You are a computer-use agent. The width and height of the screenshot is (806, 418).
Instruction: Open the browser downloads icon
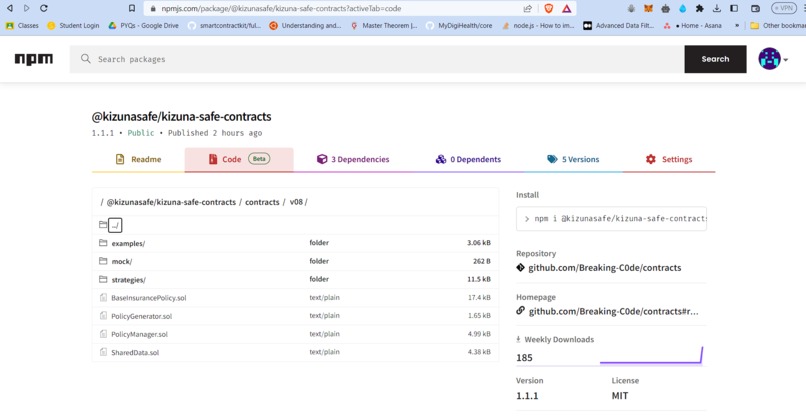coord(717,8)
